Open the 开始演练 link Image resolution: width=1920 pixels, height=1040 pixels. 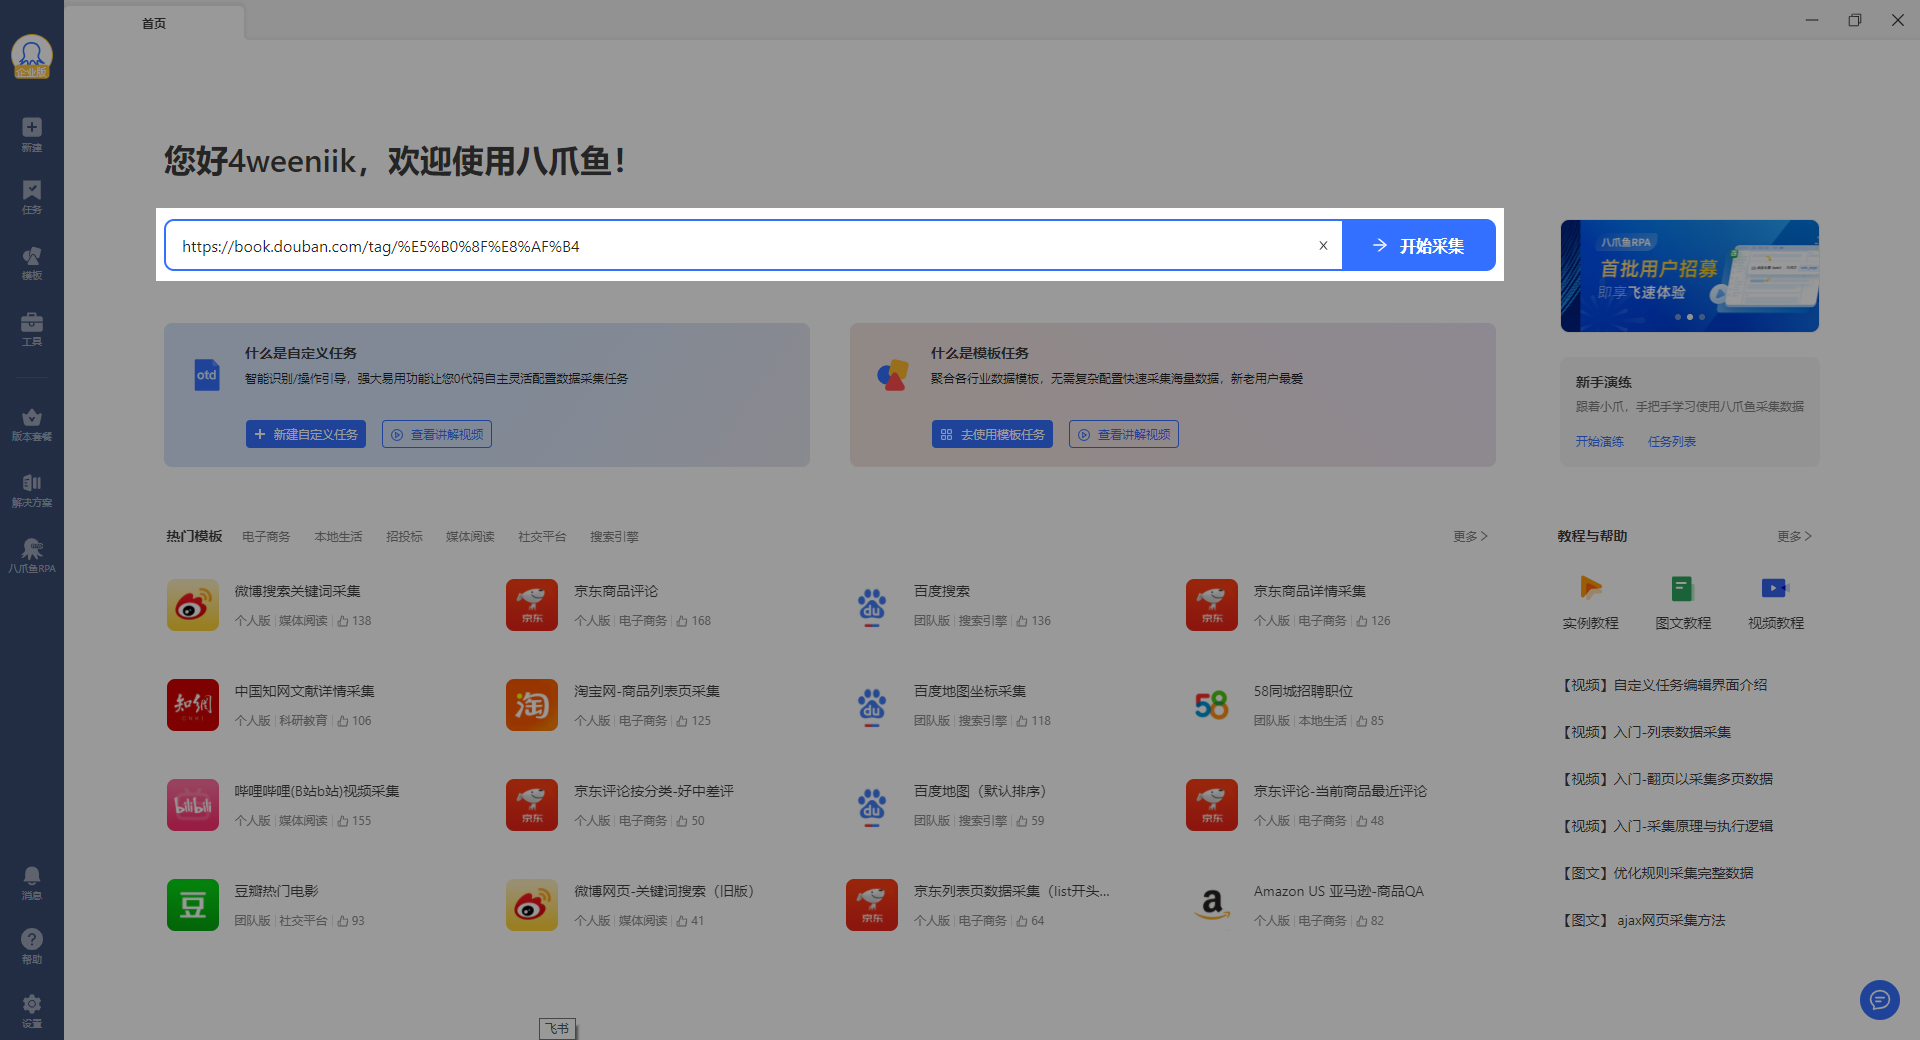pyautogui.click(x=1599, y=441)
